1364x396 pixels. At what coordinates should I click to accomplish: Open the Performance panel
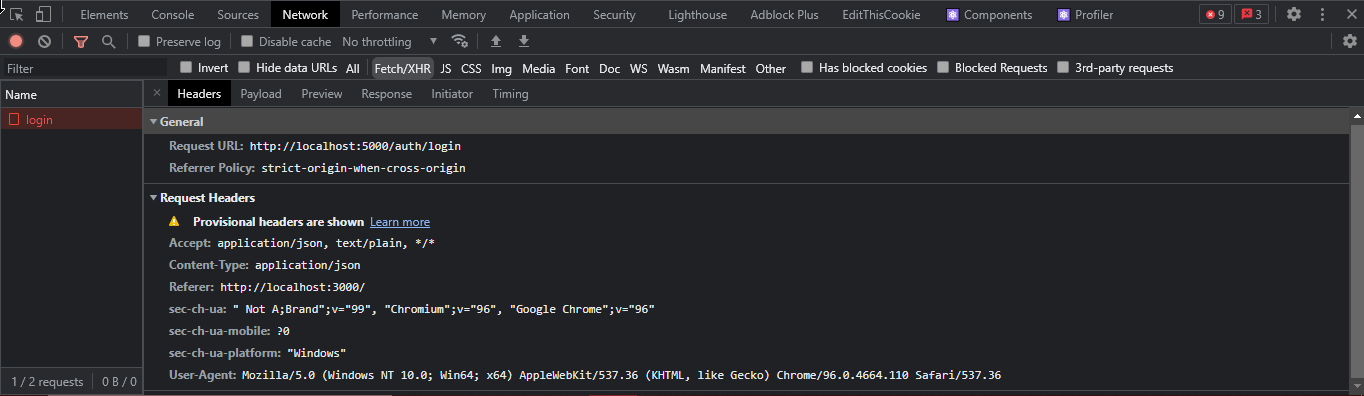pyautogui.click(x=384, y=14)
